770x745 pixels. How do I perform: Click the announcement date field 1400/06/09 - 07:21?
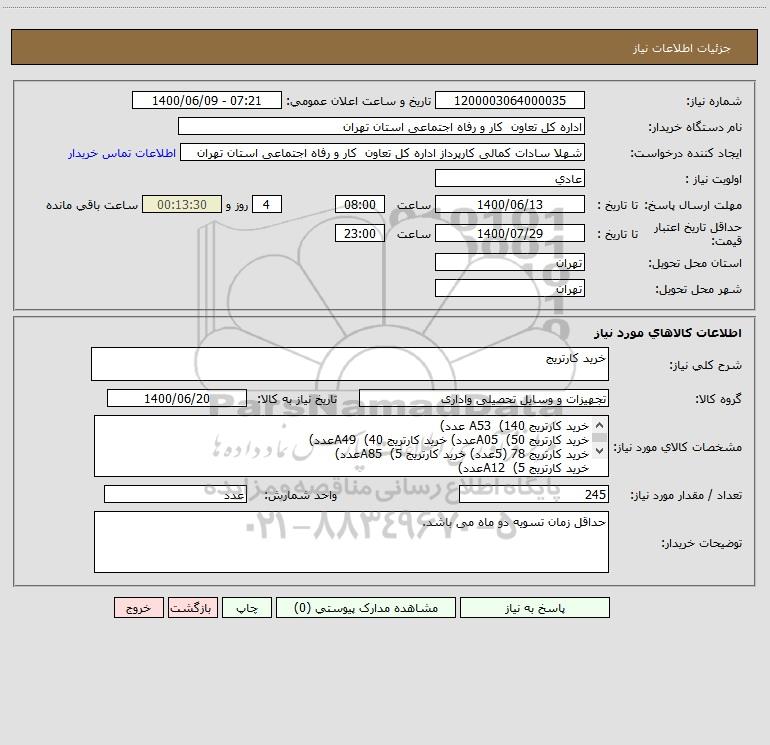pos(207,100)
